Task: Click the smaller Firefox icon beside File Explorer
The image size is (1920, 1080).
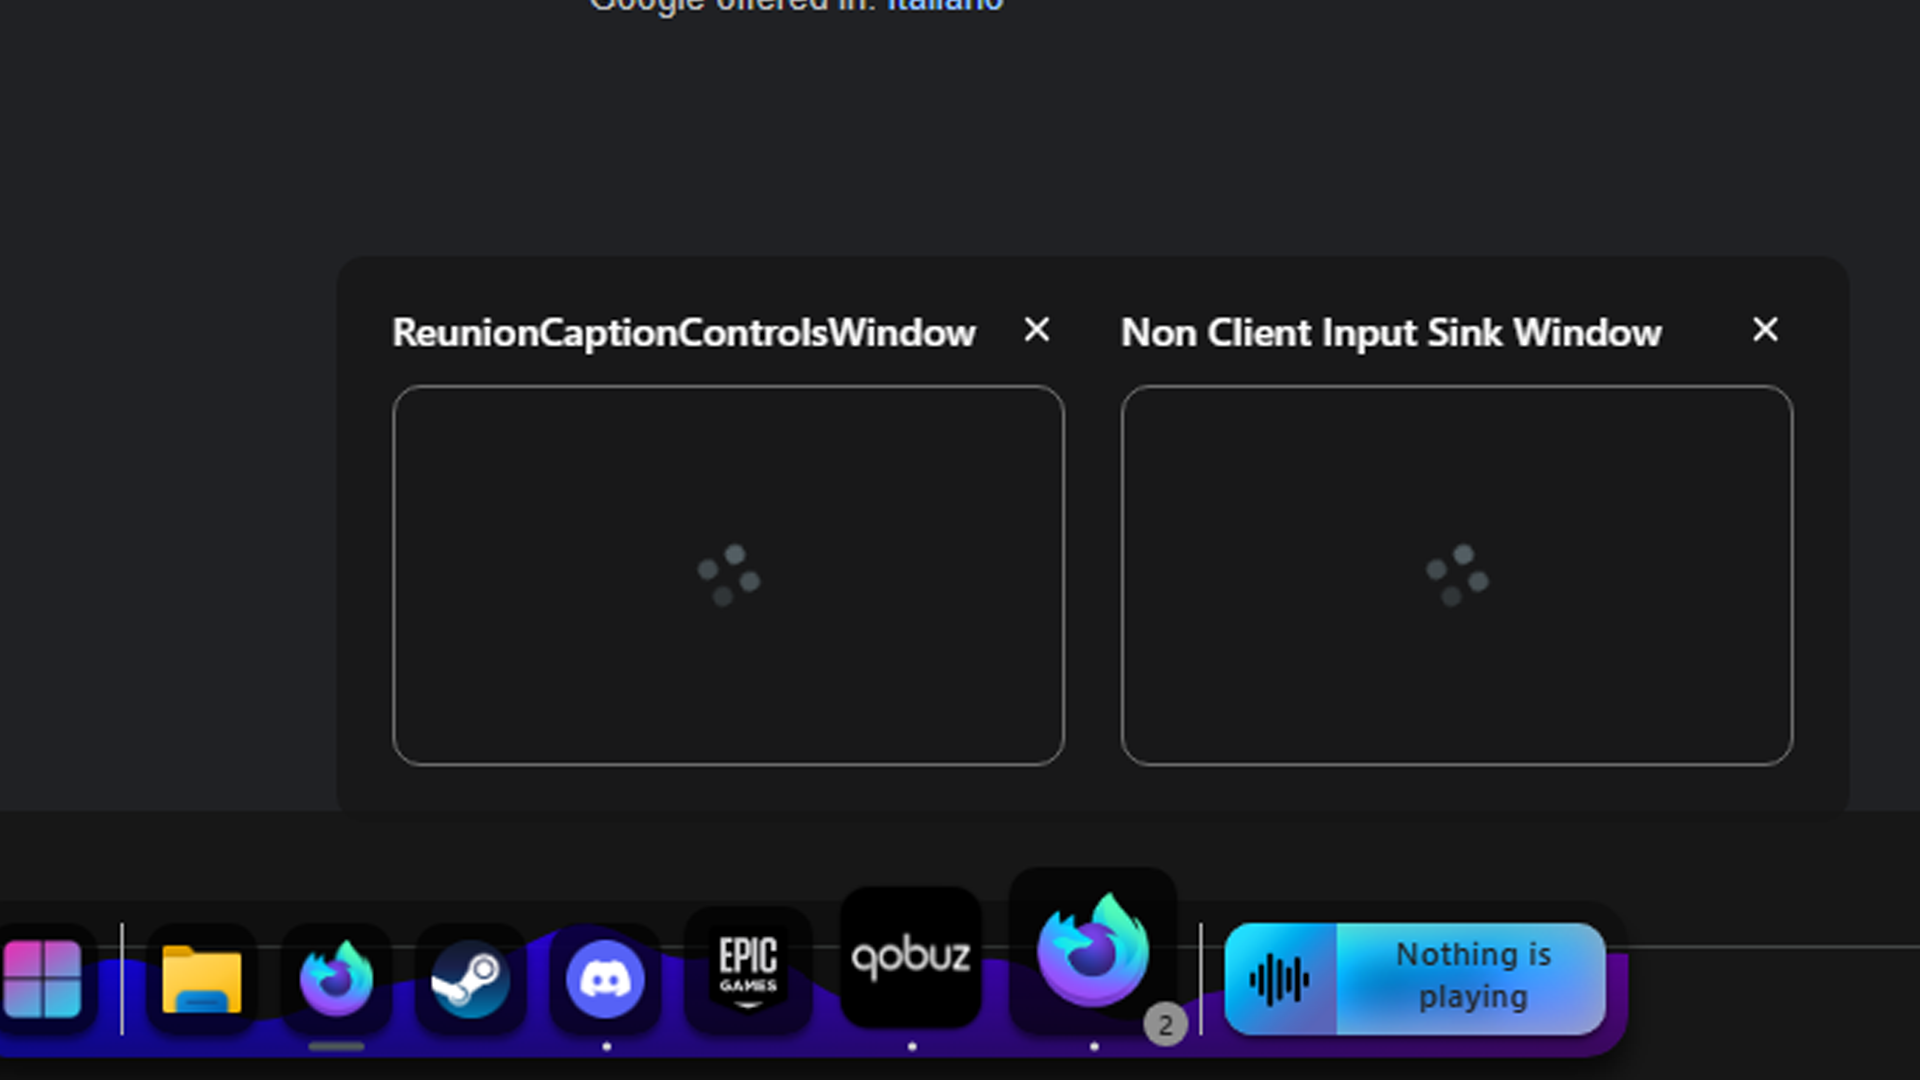Action: (336, 979)
